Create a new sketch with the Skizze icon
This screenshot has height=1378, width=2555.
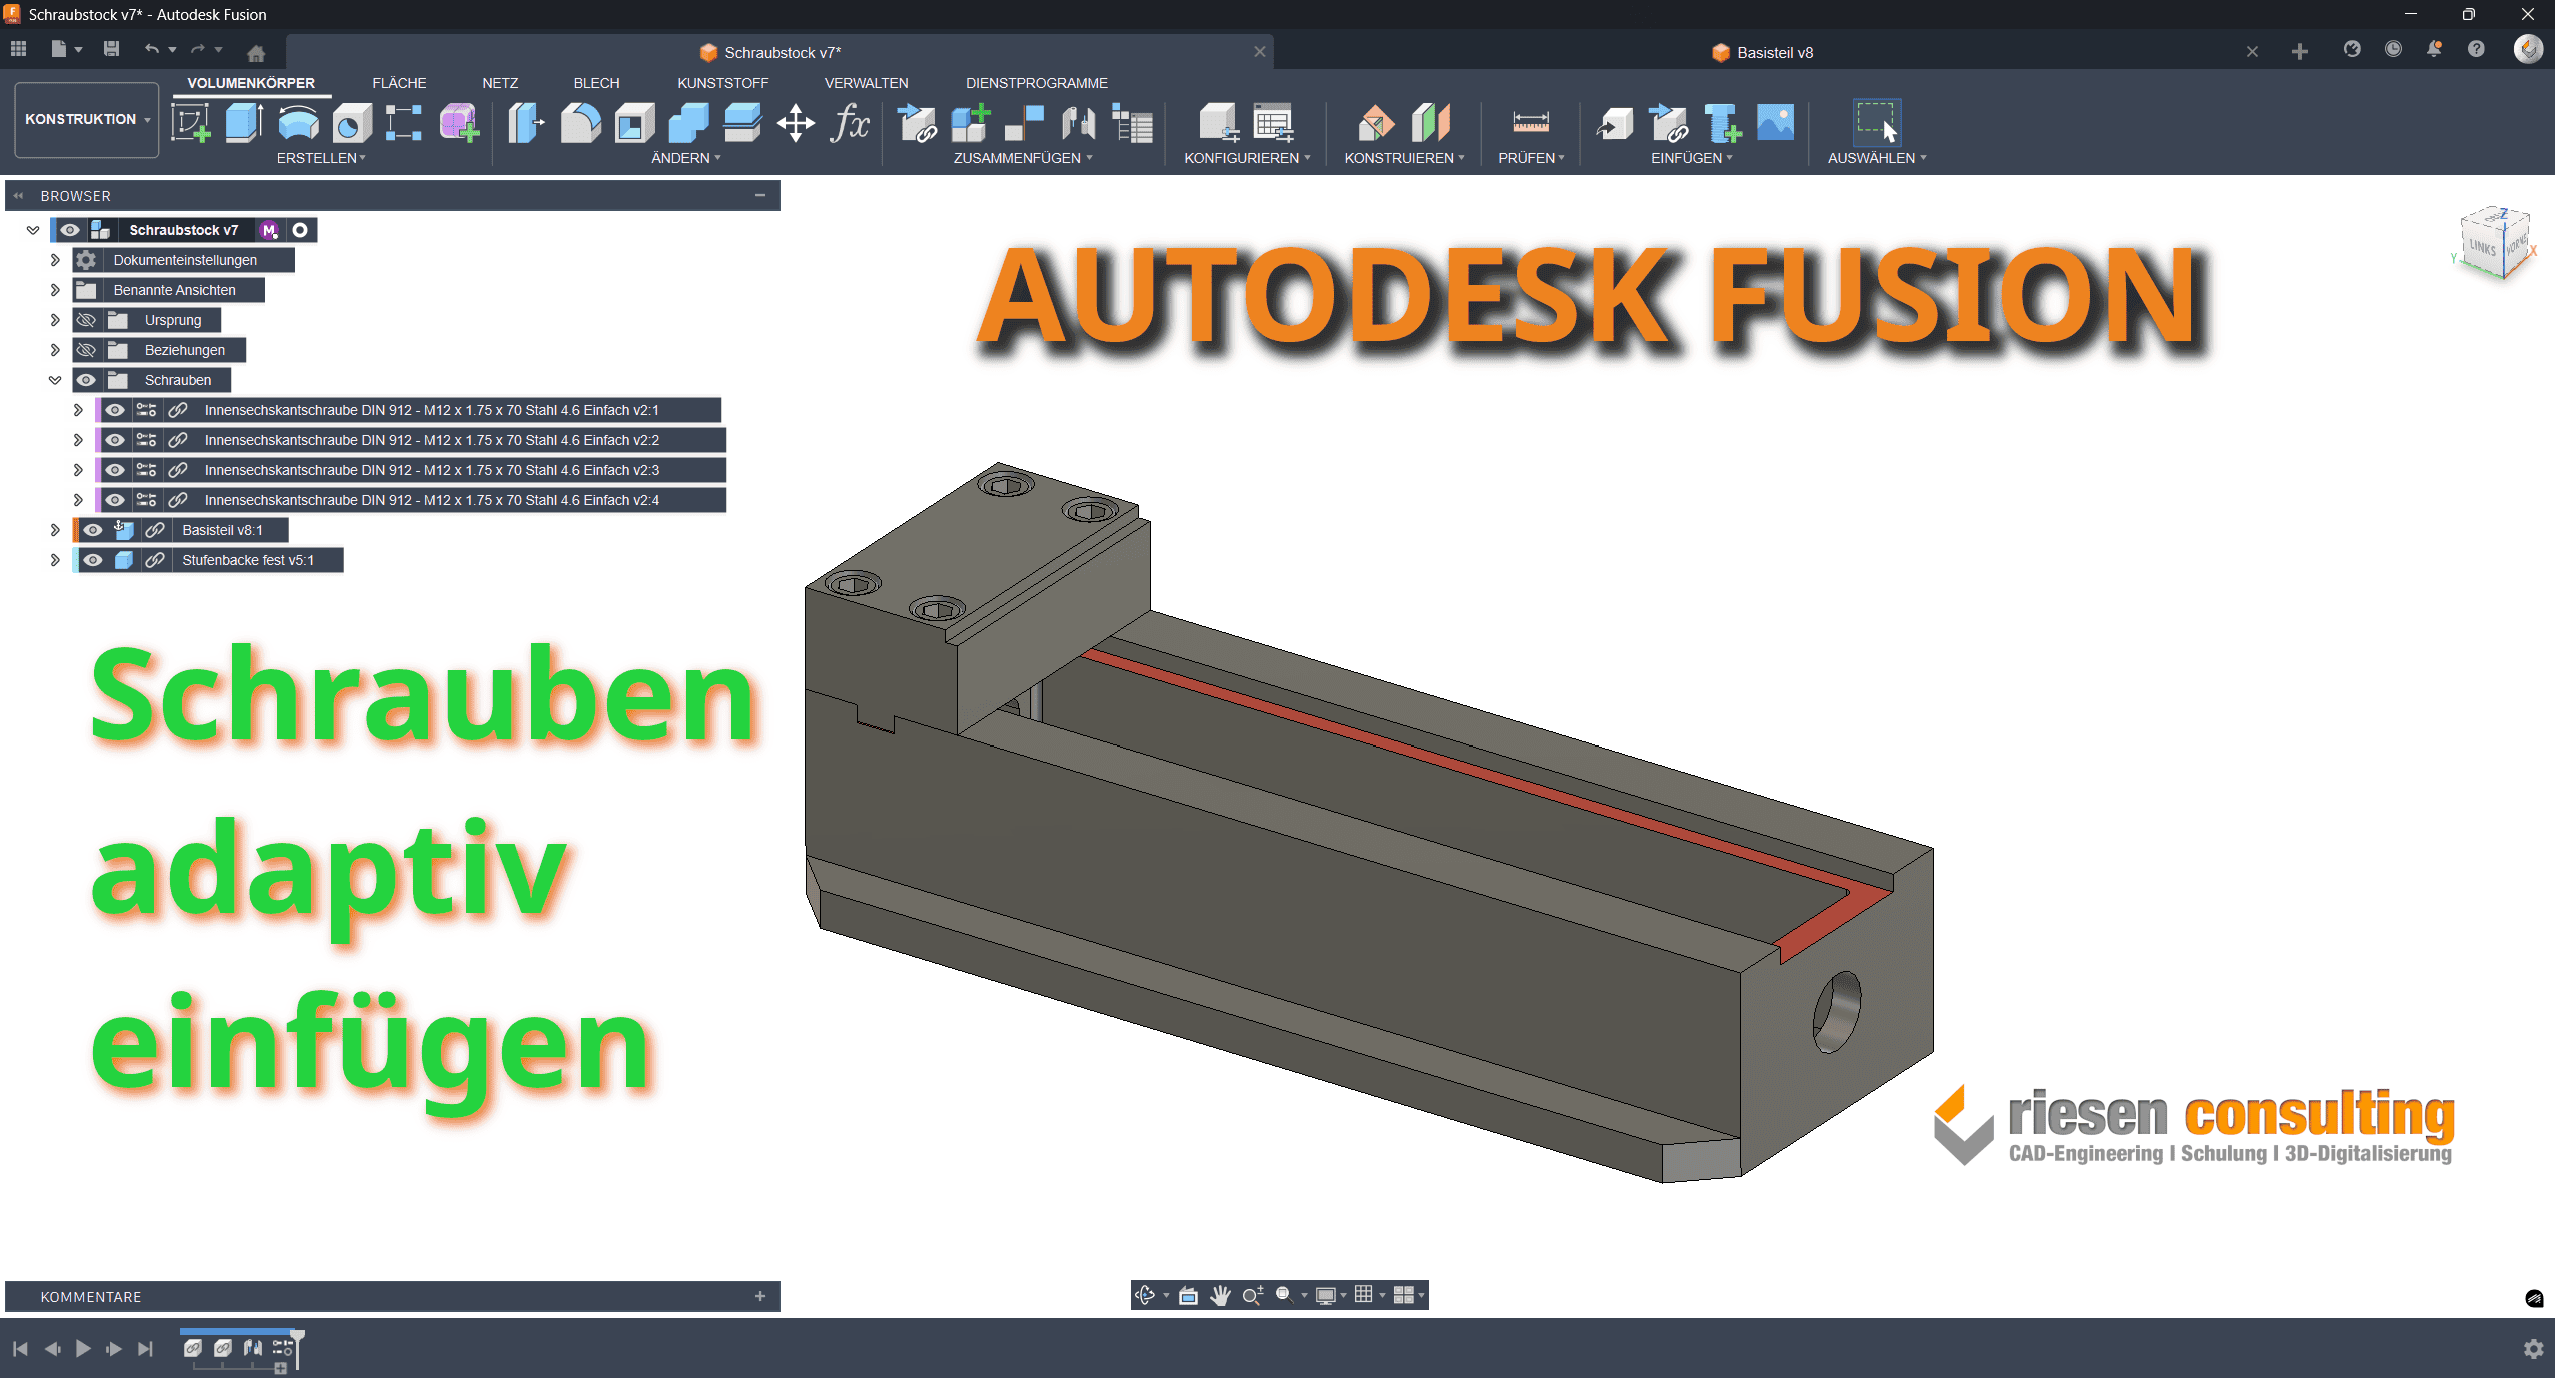coord(191,122)
